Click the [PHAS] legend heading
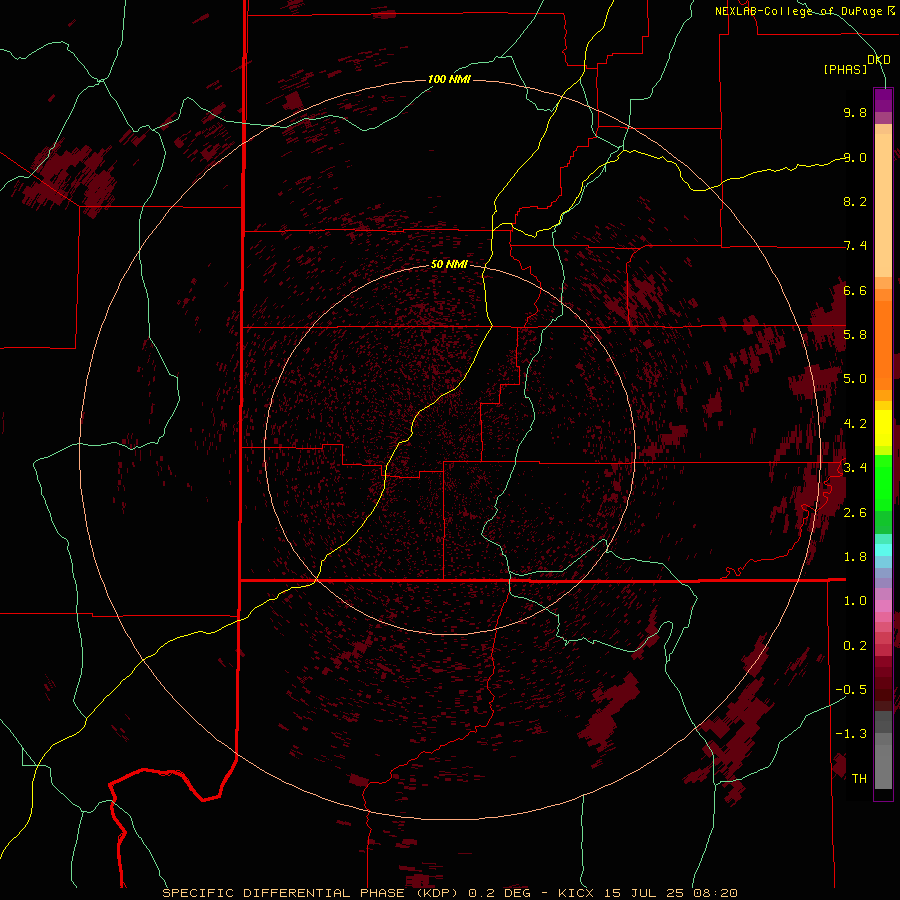The height and width of the screenshot is (900, 900). [x=845, y=70]
